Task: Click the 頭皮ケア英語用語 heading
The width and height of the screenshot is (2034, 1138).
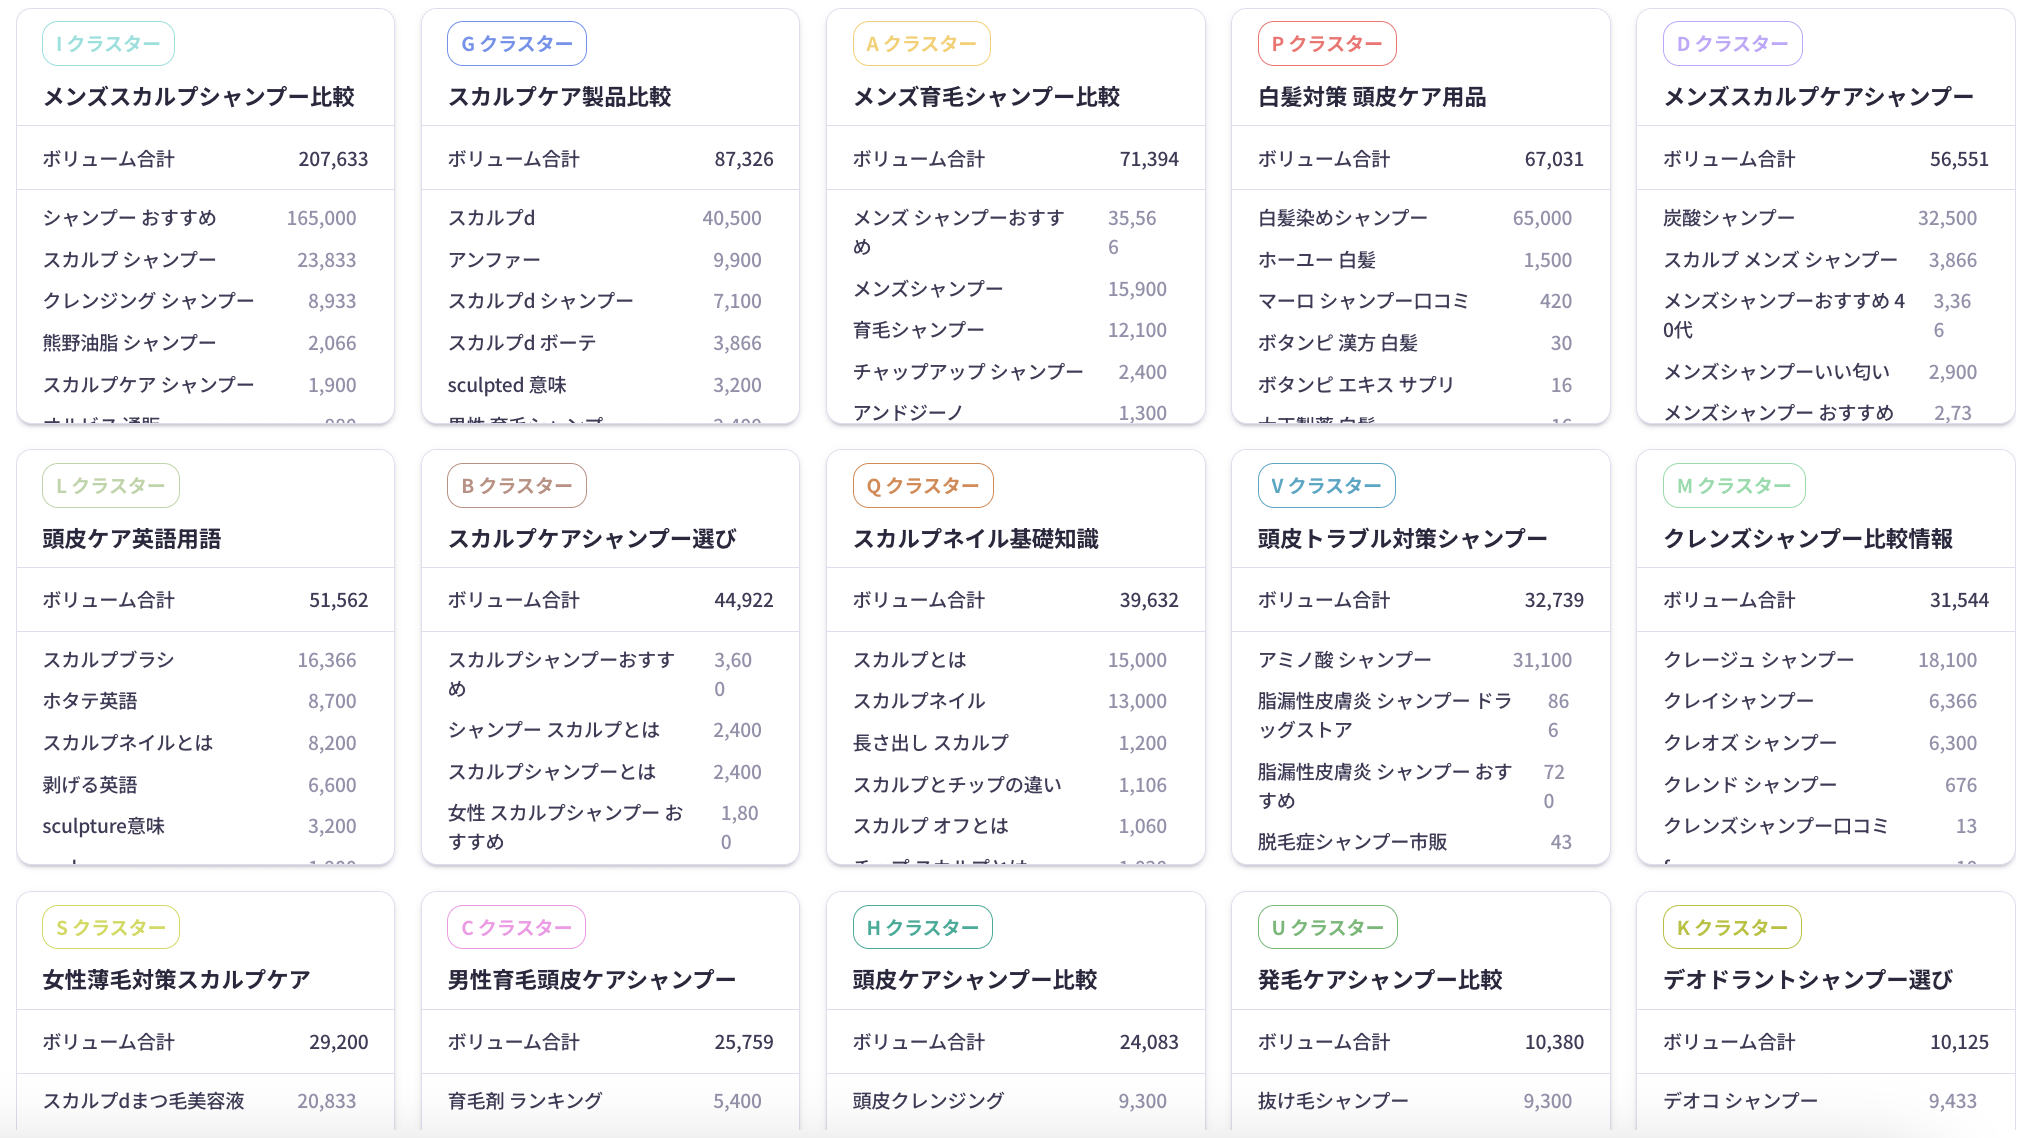Action: [x=132, y=539]
